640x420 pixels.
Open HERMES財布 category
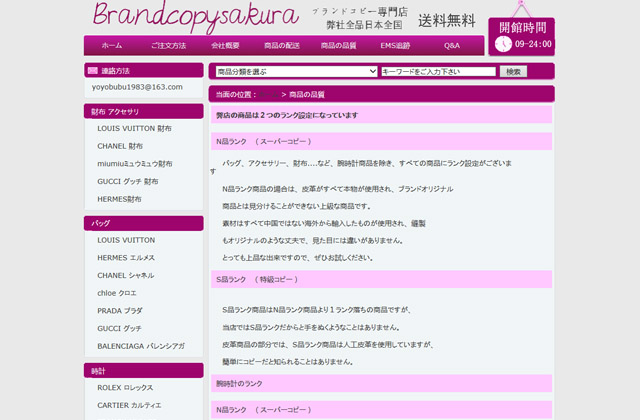[x=119, y=199]
